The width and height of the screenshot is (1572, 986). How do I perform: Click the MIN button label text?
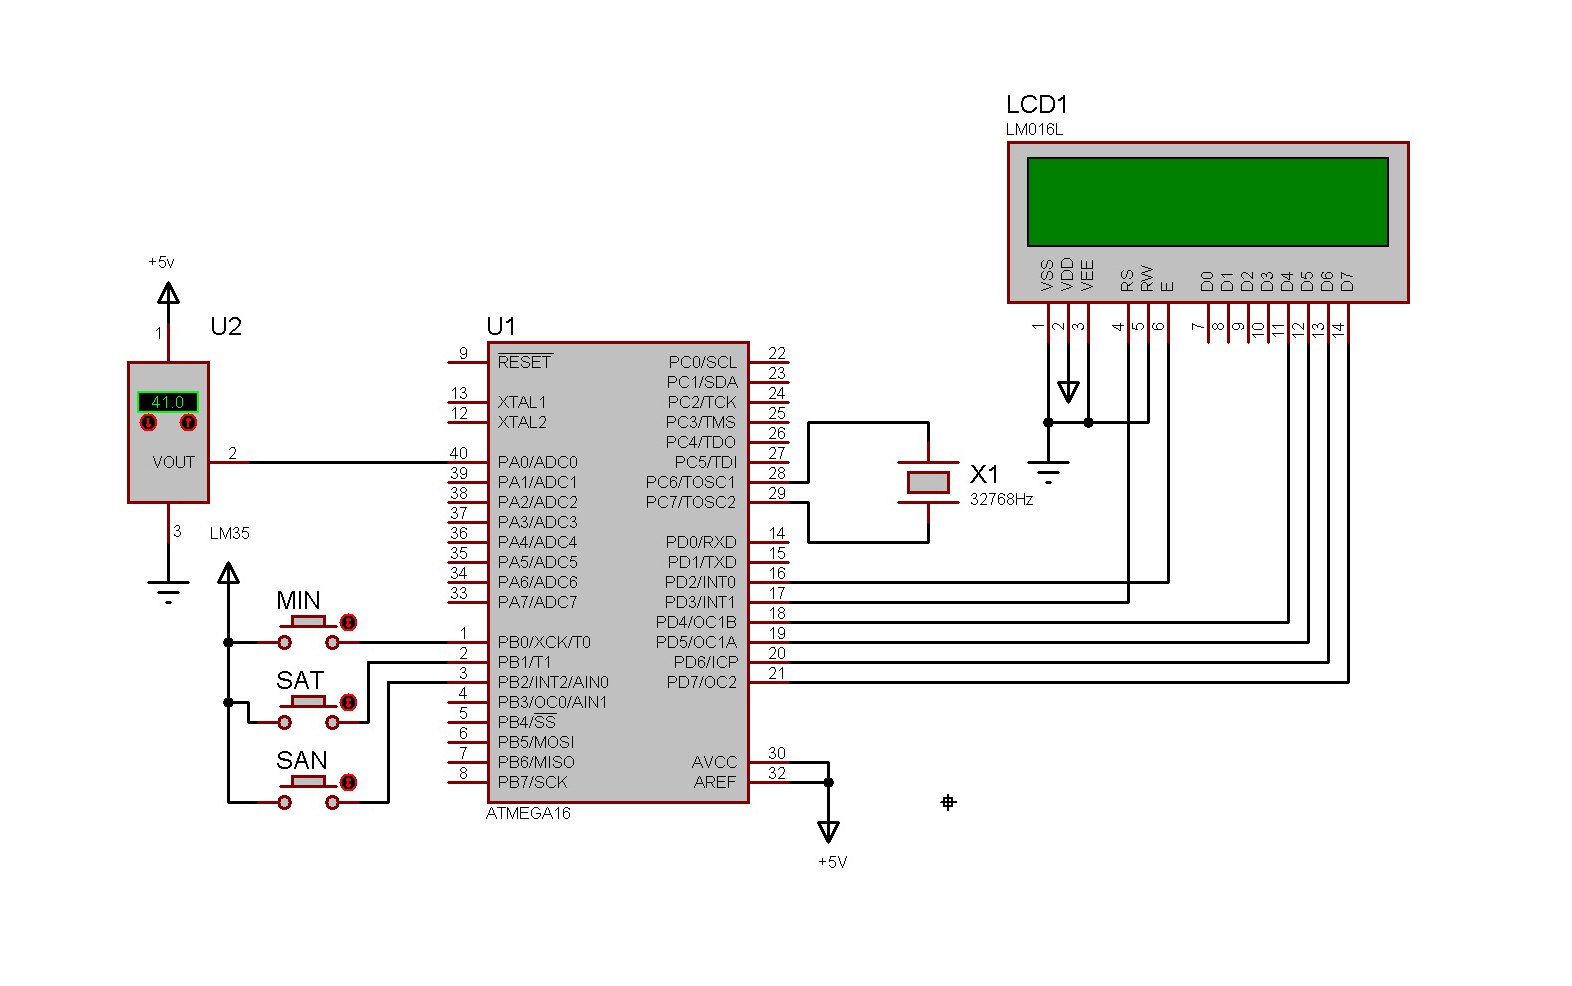(x=298, y=600)
